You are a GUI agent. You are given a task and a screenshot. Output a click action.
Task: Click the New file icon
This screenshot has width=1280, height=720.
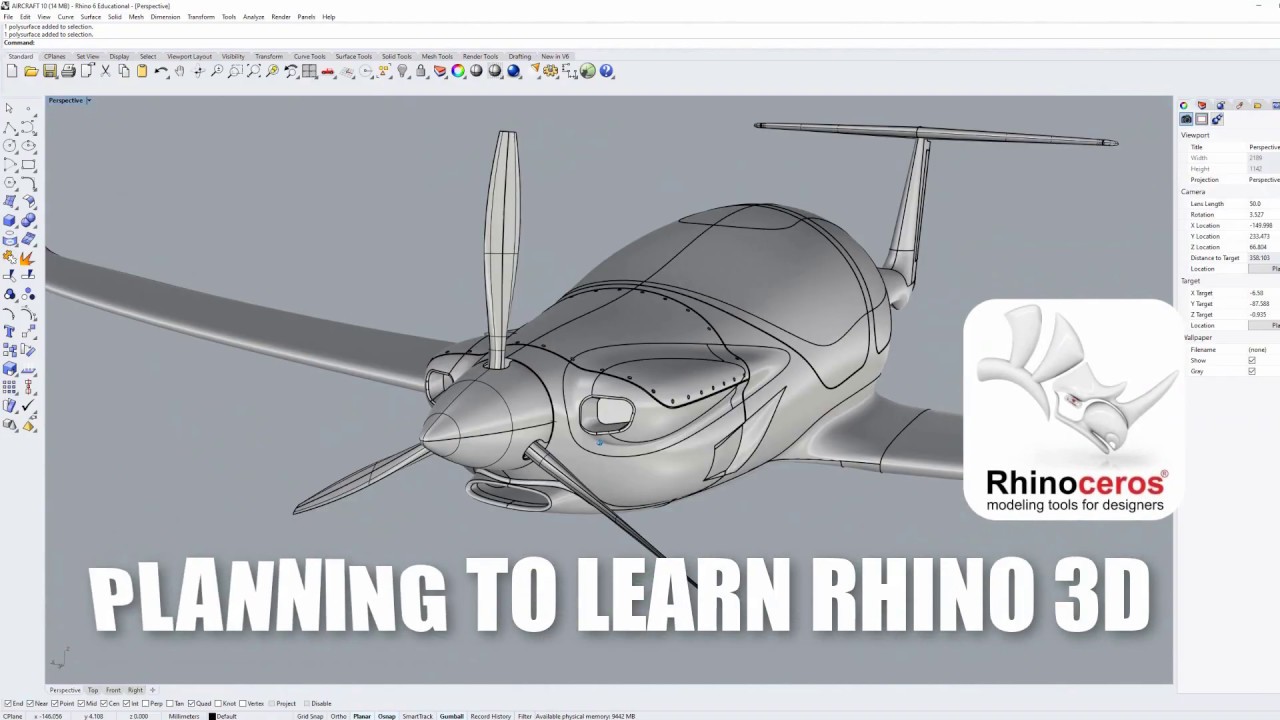click(12, 71)
